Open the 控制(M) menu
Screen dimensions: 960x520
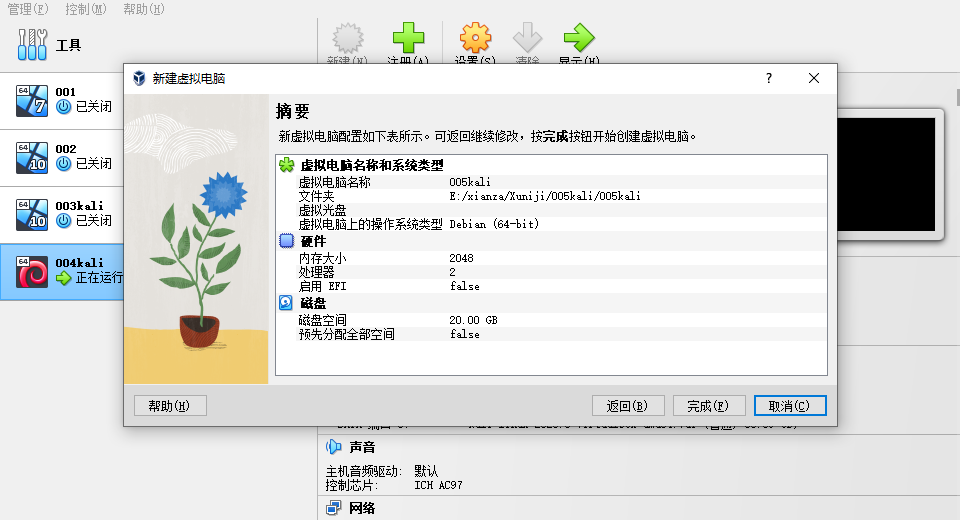[x=86, y=9]
